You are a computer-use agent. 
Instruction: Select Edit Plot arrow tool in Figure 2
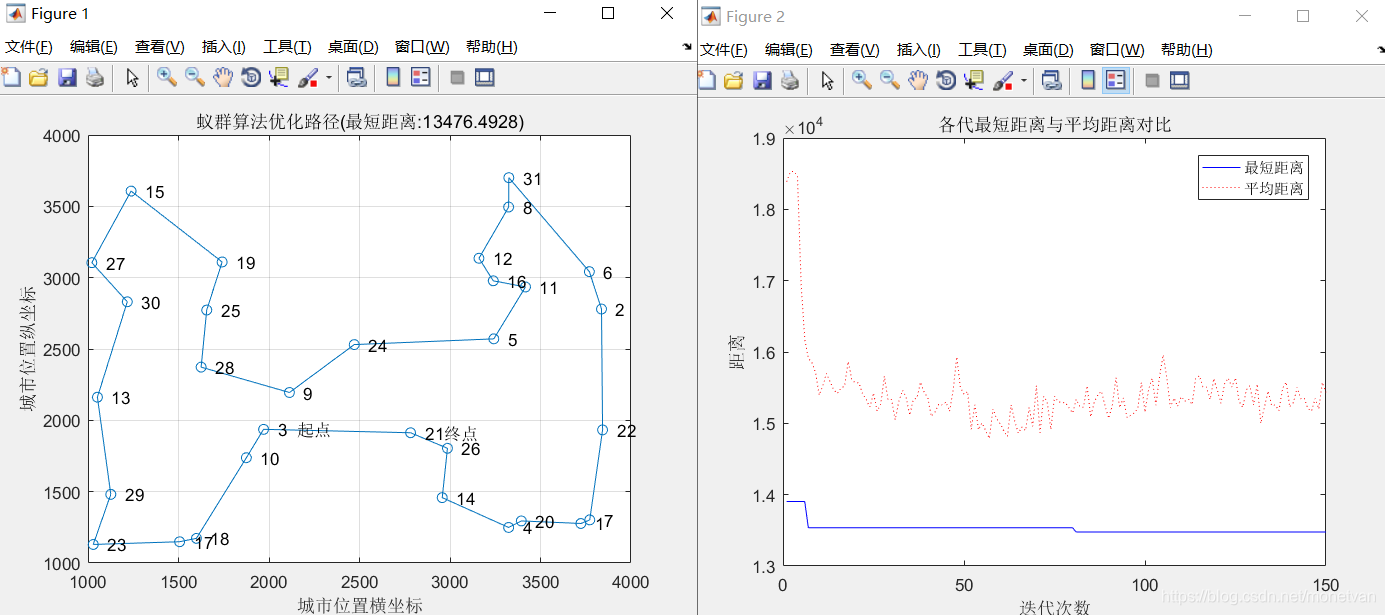pos(827,79)
